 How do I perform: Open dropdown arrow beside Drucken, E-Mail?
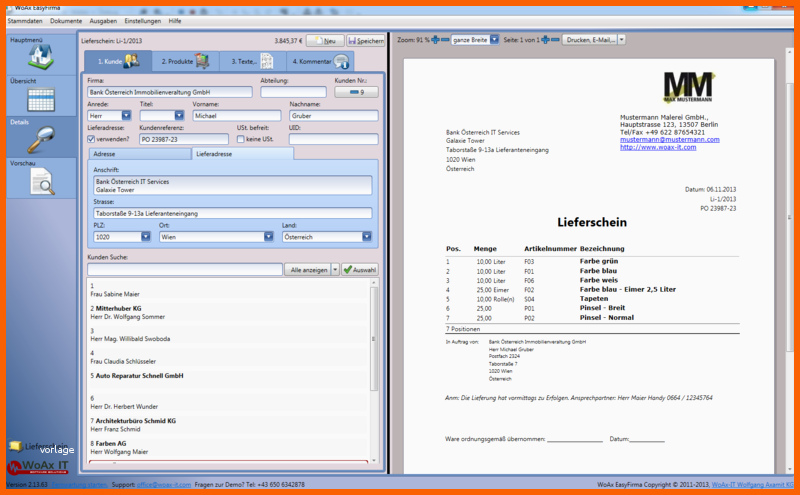pyautogui.click(x=621, y=40)
